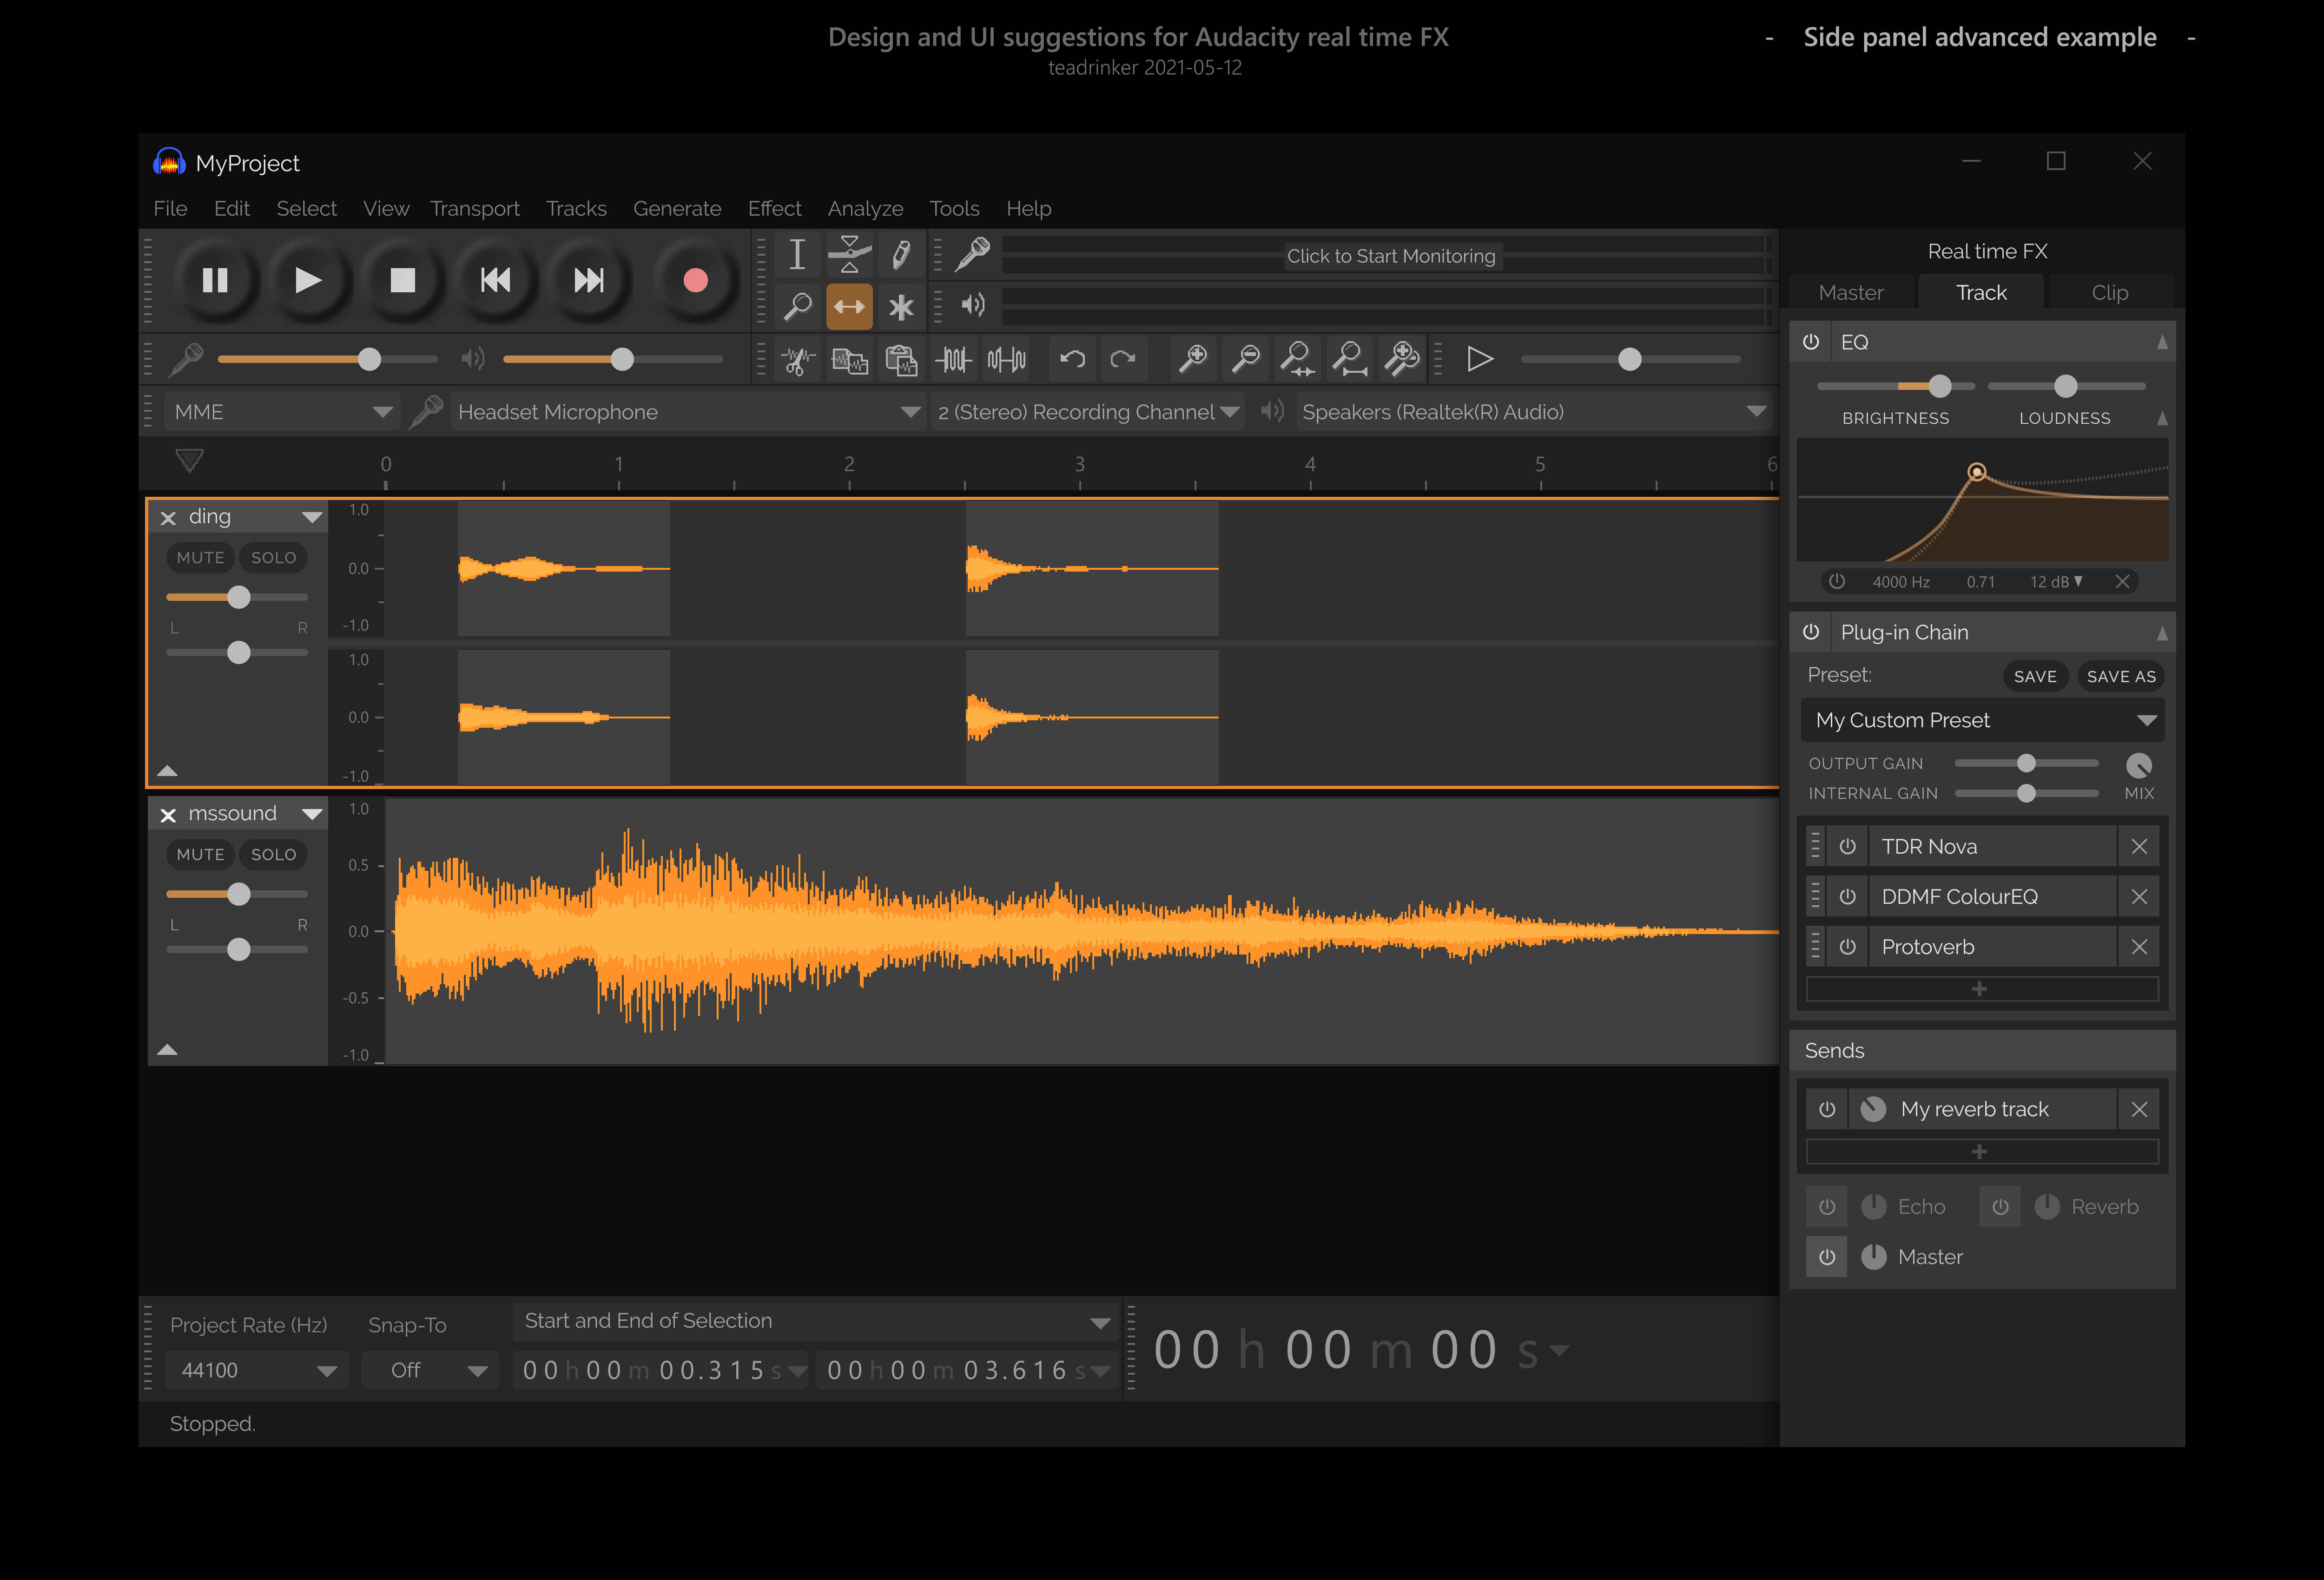
Task: Click the Play-at-speed triangle button
Action: coord(1480,359)
